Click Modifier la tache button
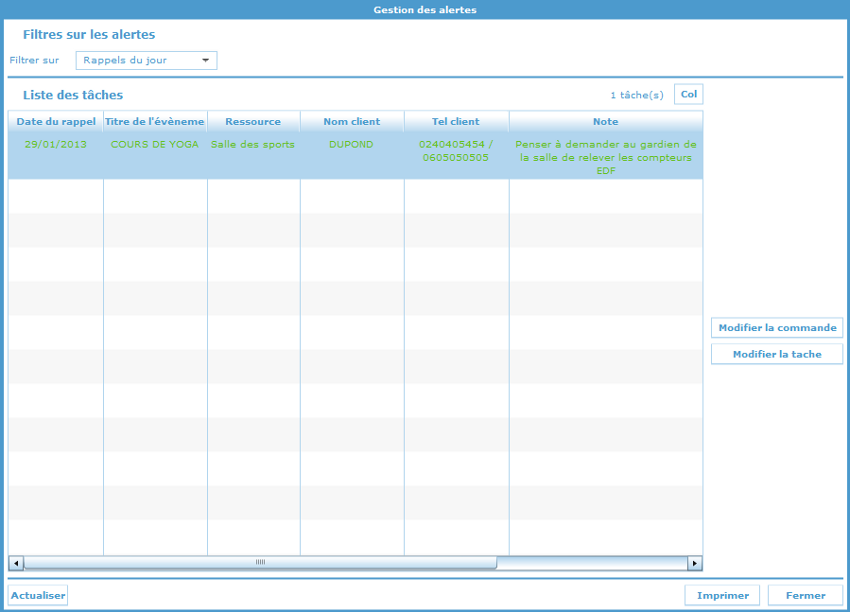Image resolution: width=850 pixels, height=612 pixels. [777, 354]
